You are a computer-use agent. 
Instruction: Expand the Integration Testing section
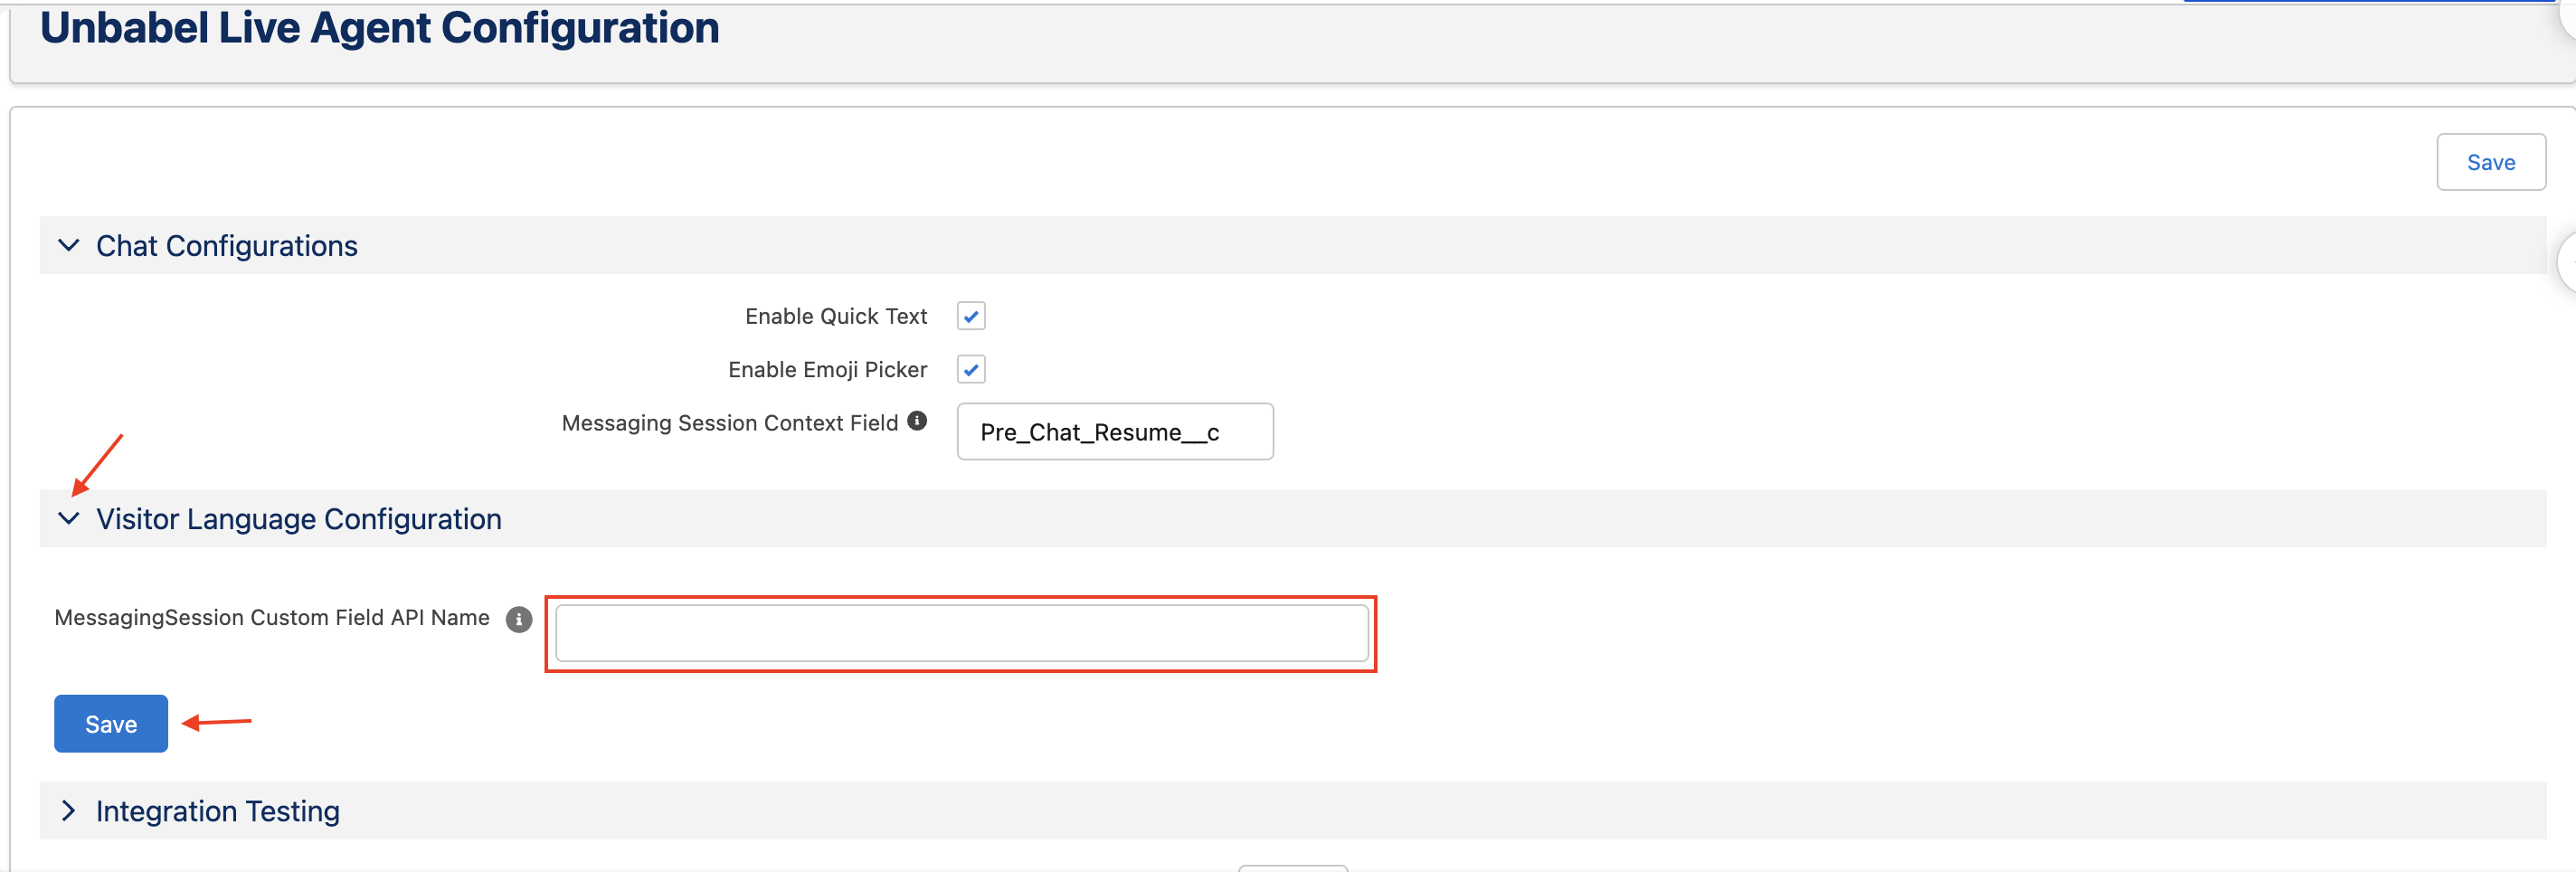(x=69, y=810)
